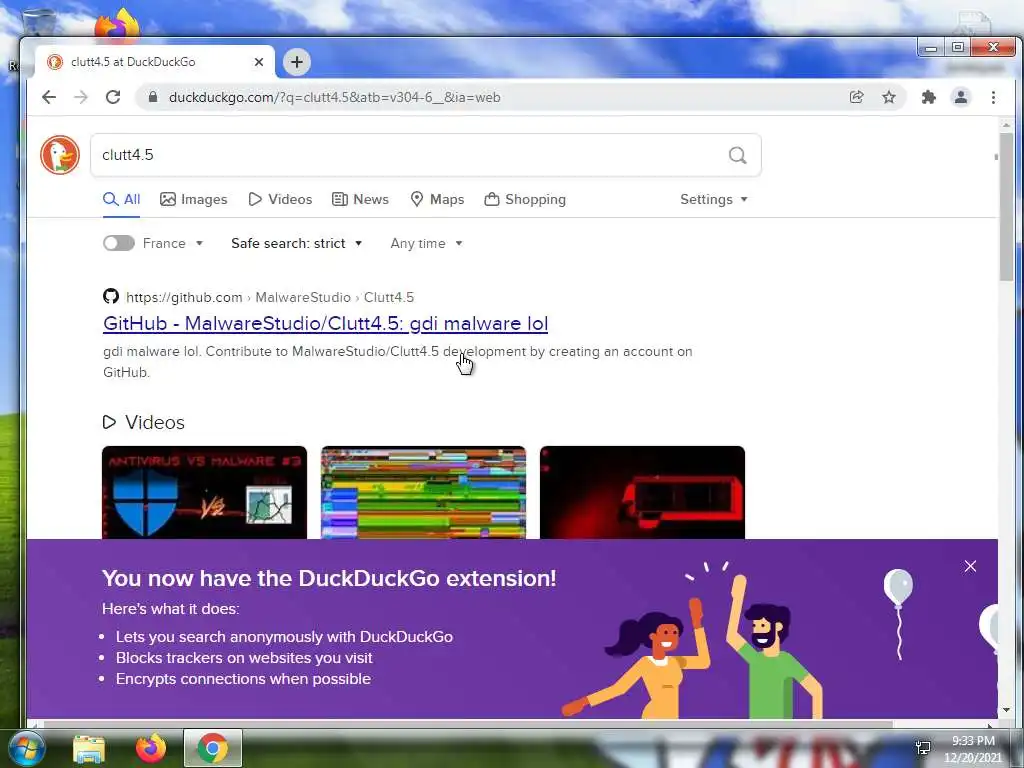The width and height of the screenshot is (1024, 768).
Task: Click the share page icon in address bar
Action: click(856, 97)
